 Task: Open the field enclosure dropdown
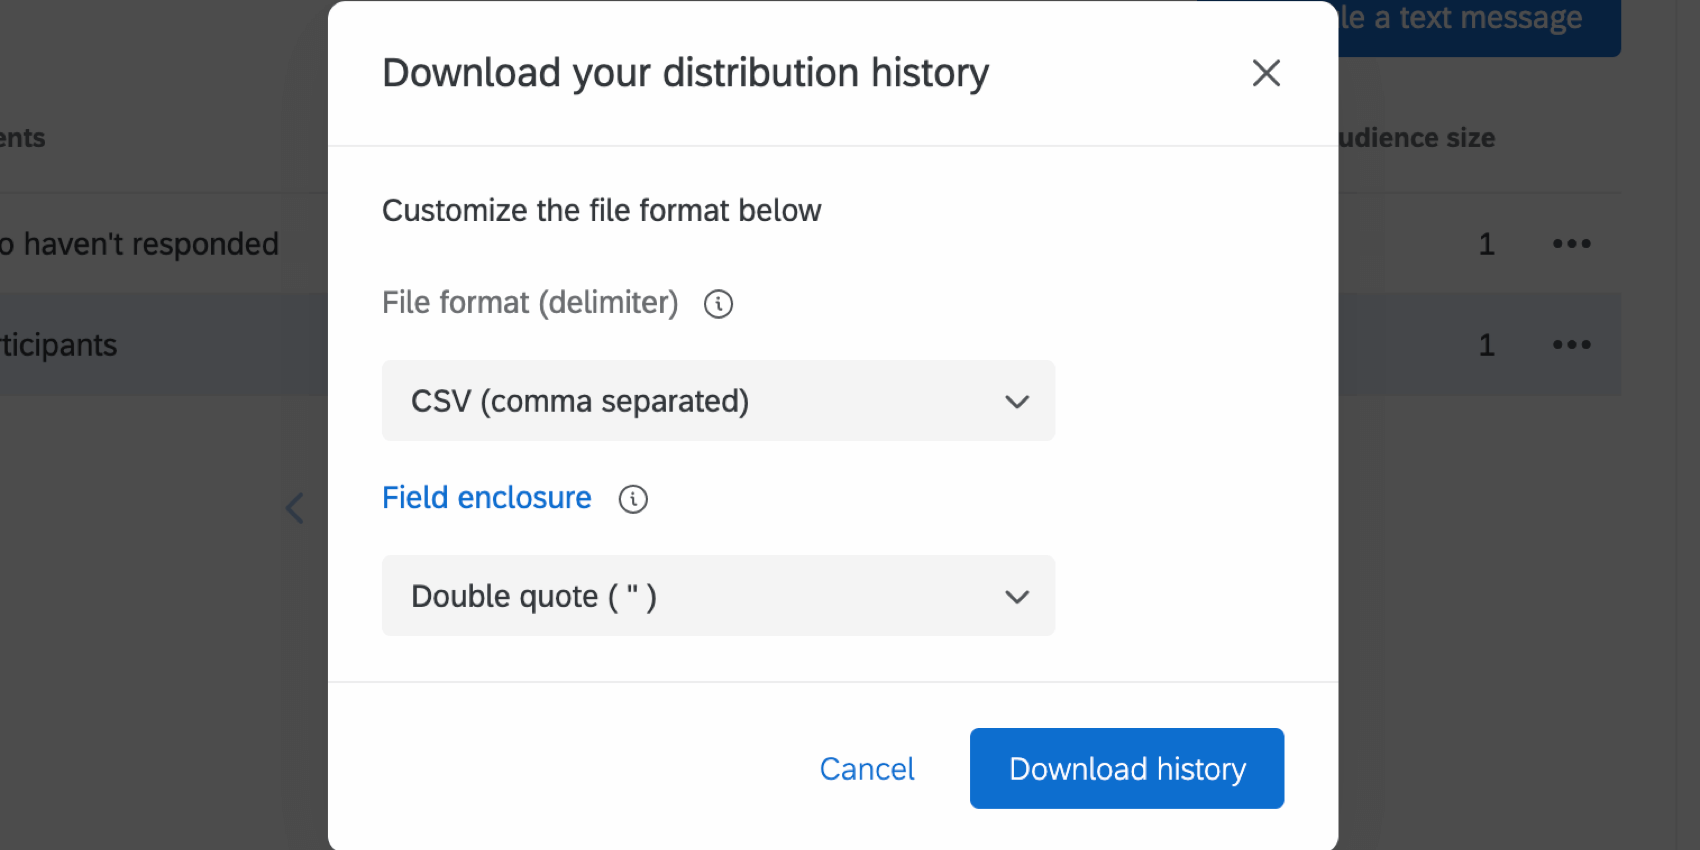718,596
